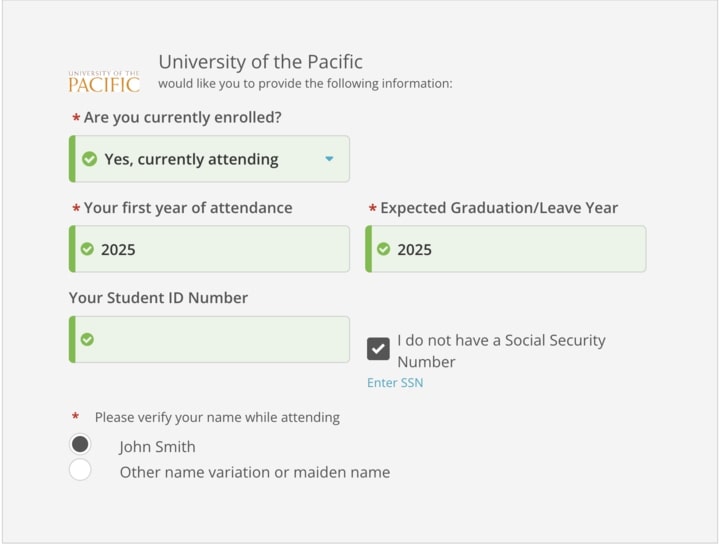Click green checkmark in graduation year field
This screenshot has width=720, height=544.
tap(383, 249)
